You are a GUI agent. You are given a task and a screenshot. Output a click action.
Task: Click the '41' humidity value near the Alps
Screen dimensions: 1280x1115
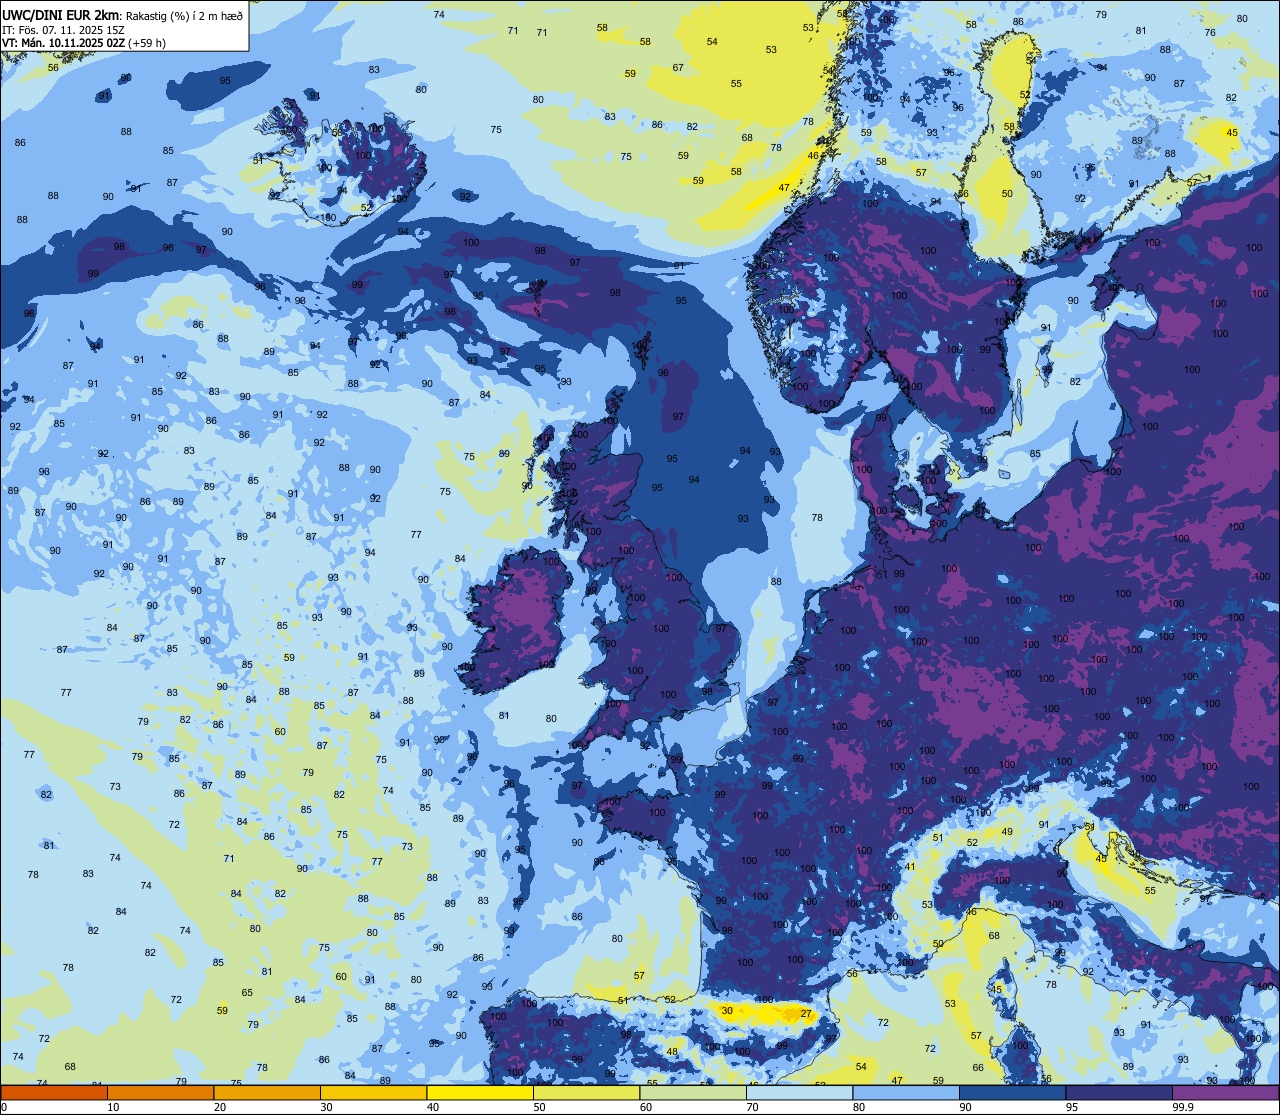[x=911, y=867]
